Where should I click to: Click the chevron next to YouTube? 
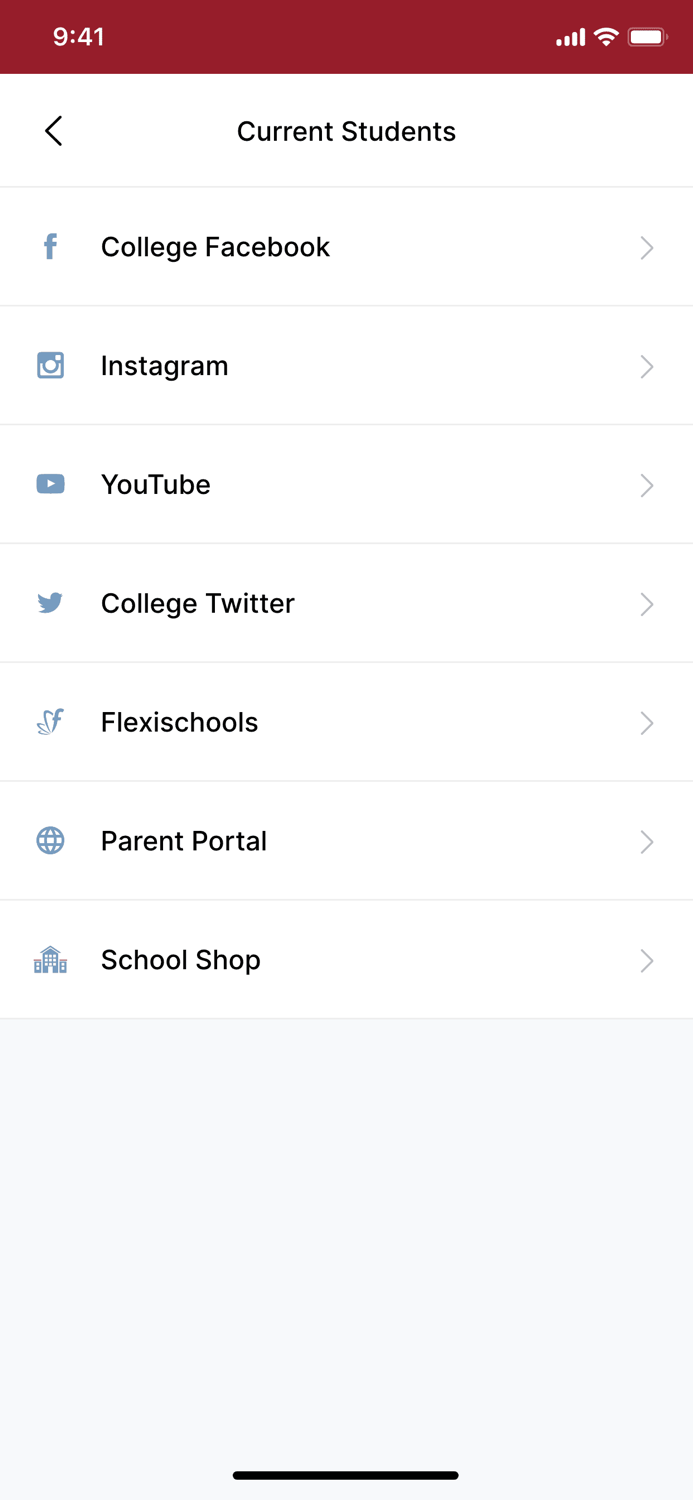[x=647, y=485]
